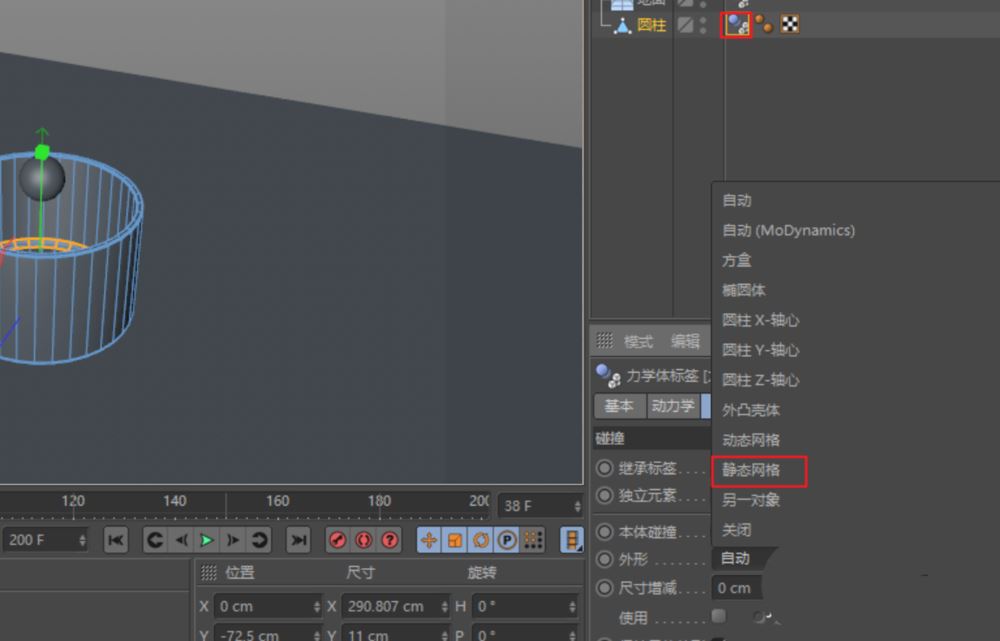Choose 圆柱 Y-轴心 option
This screenshot has height=641, width=1000.
760,350
